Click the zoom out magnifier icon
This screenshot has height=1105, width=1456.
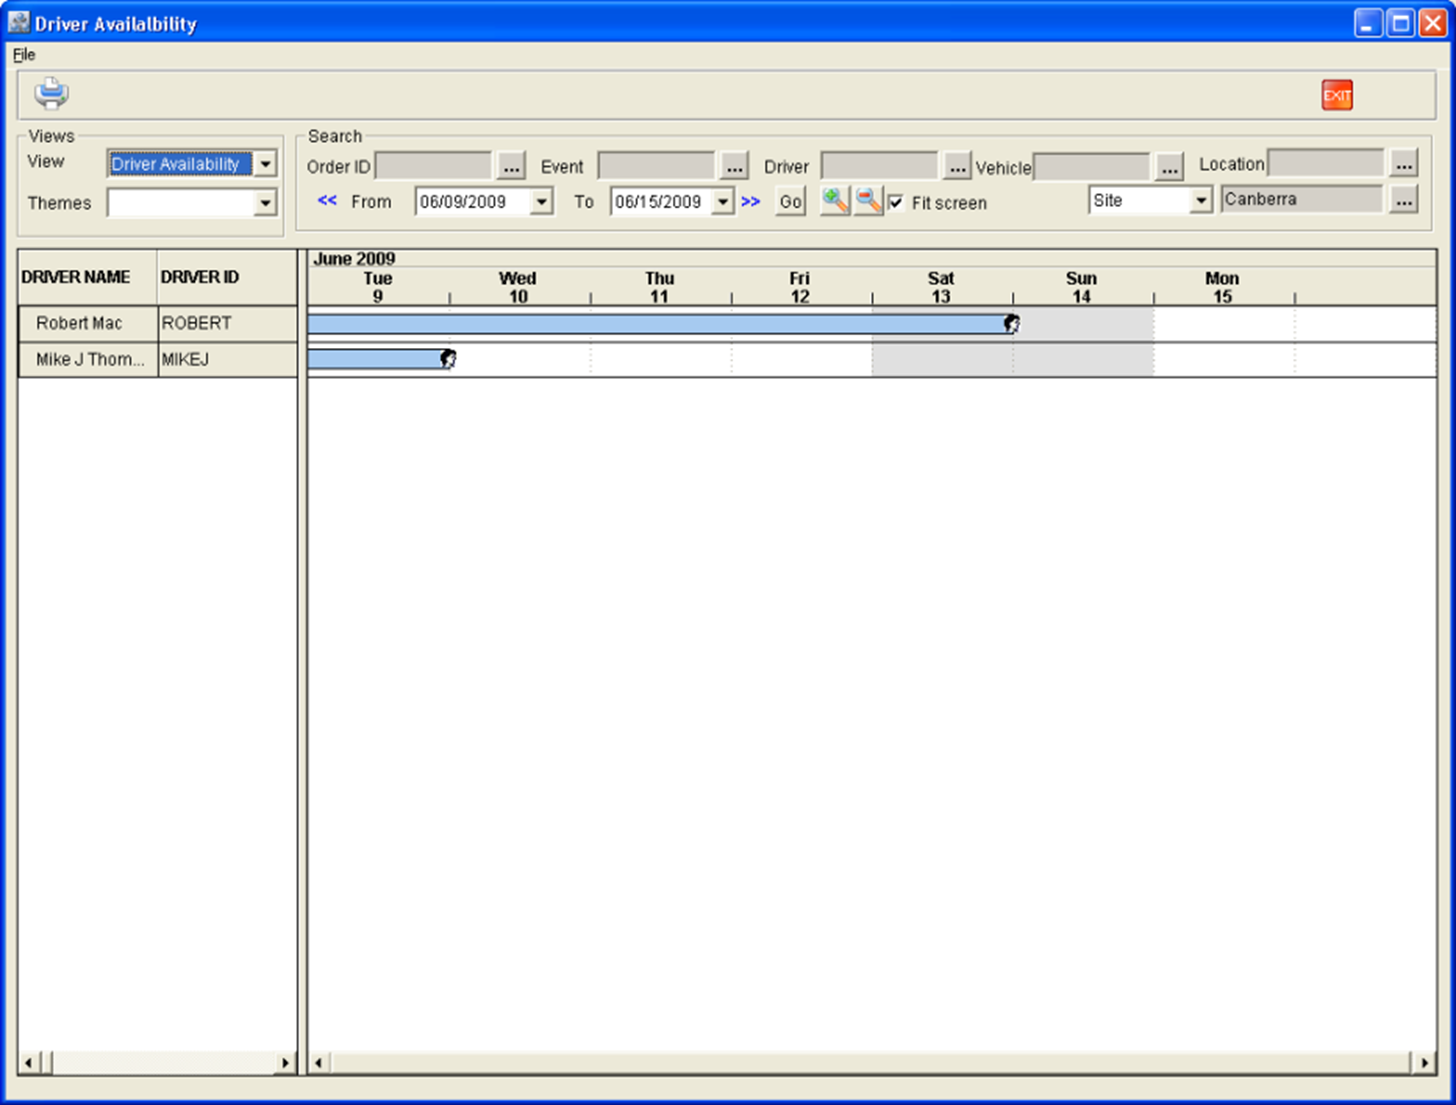pos(868,201)
